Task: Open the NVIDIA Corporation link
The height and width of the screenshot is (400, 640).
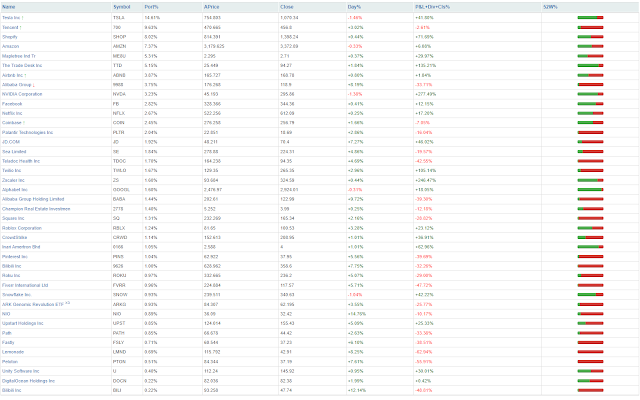Action: coord(22,94)
